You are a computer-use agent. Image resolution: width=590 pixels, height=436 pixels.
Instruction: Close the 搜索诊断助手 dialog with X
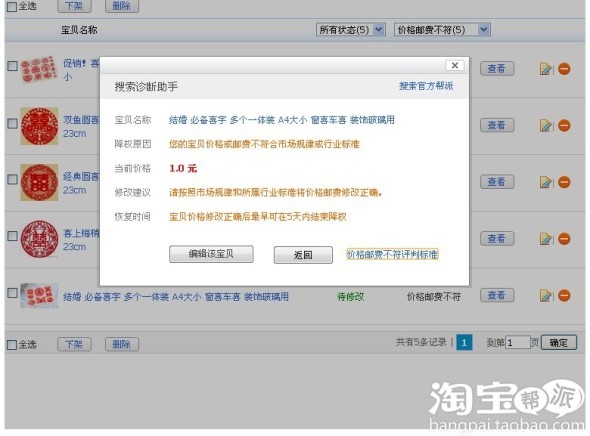455,65
